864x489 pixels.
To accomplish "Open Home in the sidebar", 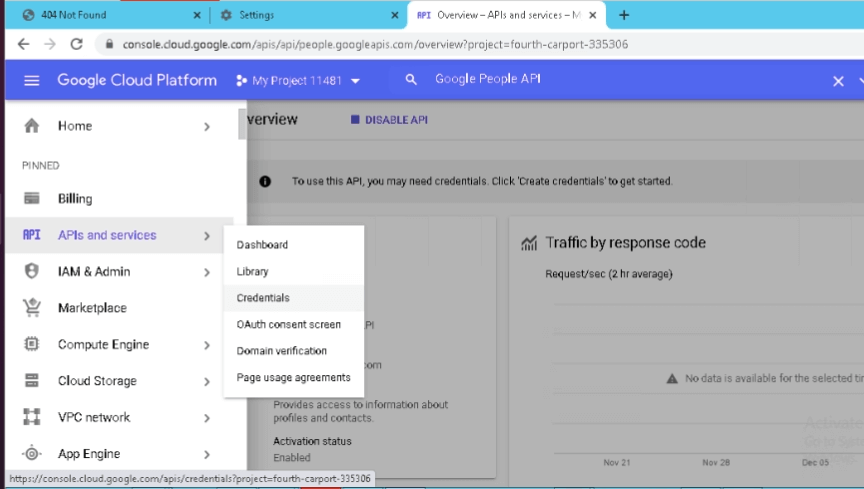I will tap(118, 126).
